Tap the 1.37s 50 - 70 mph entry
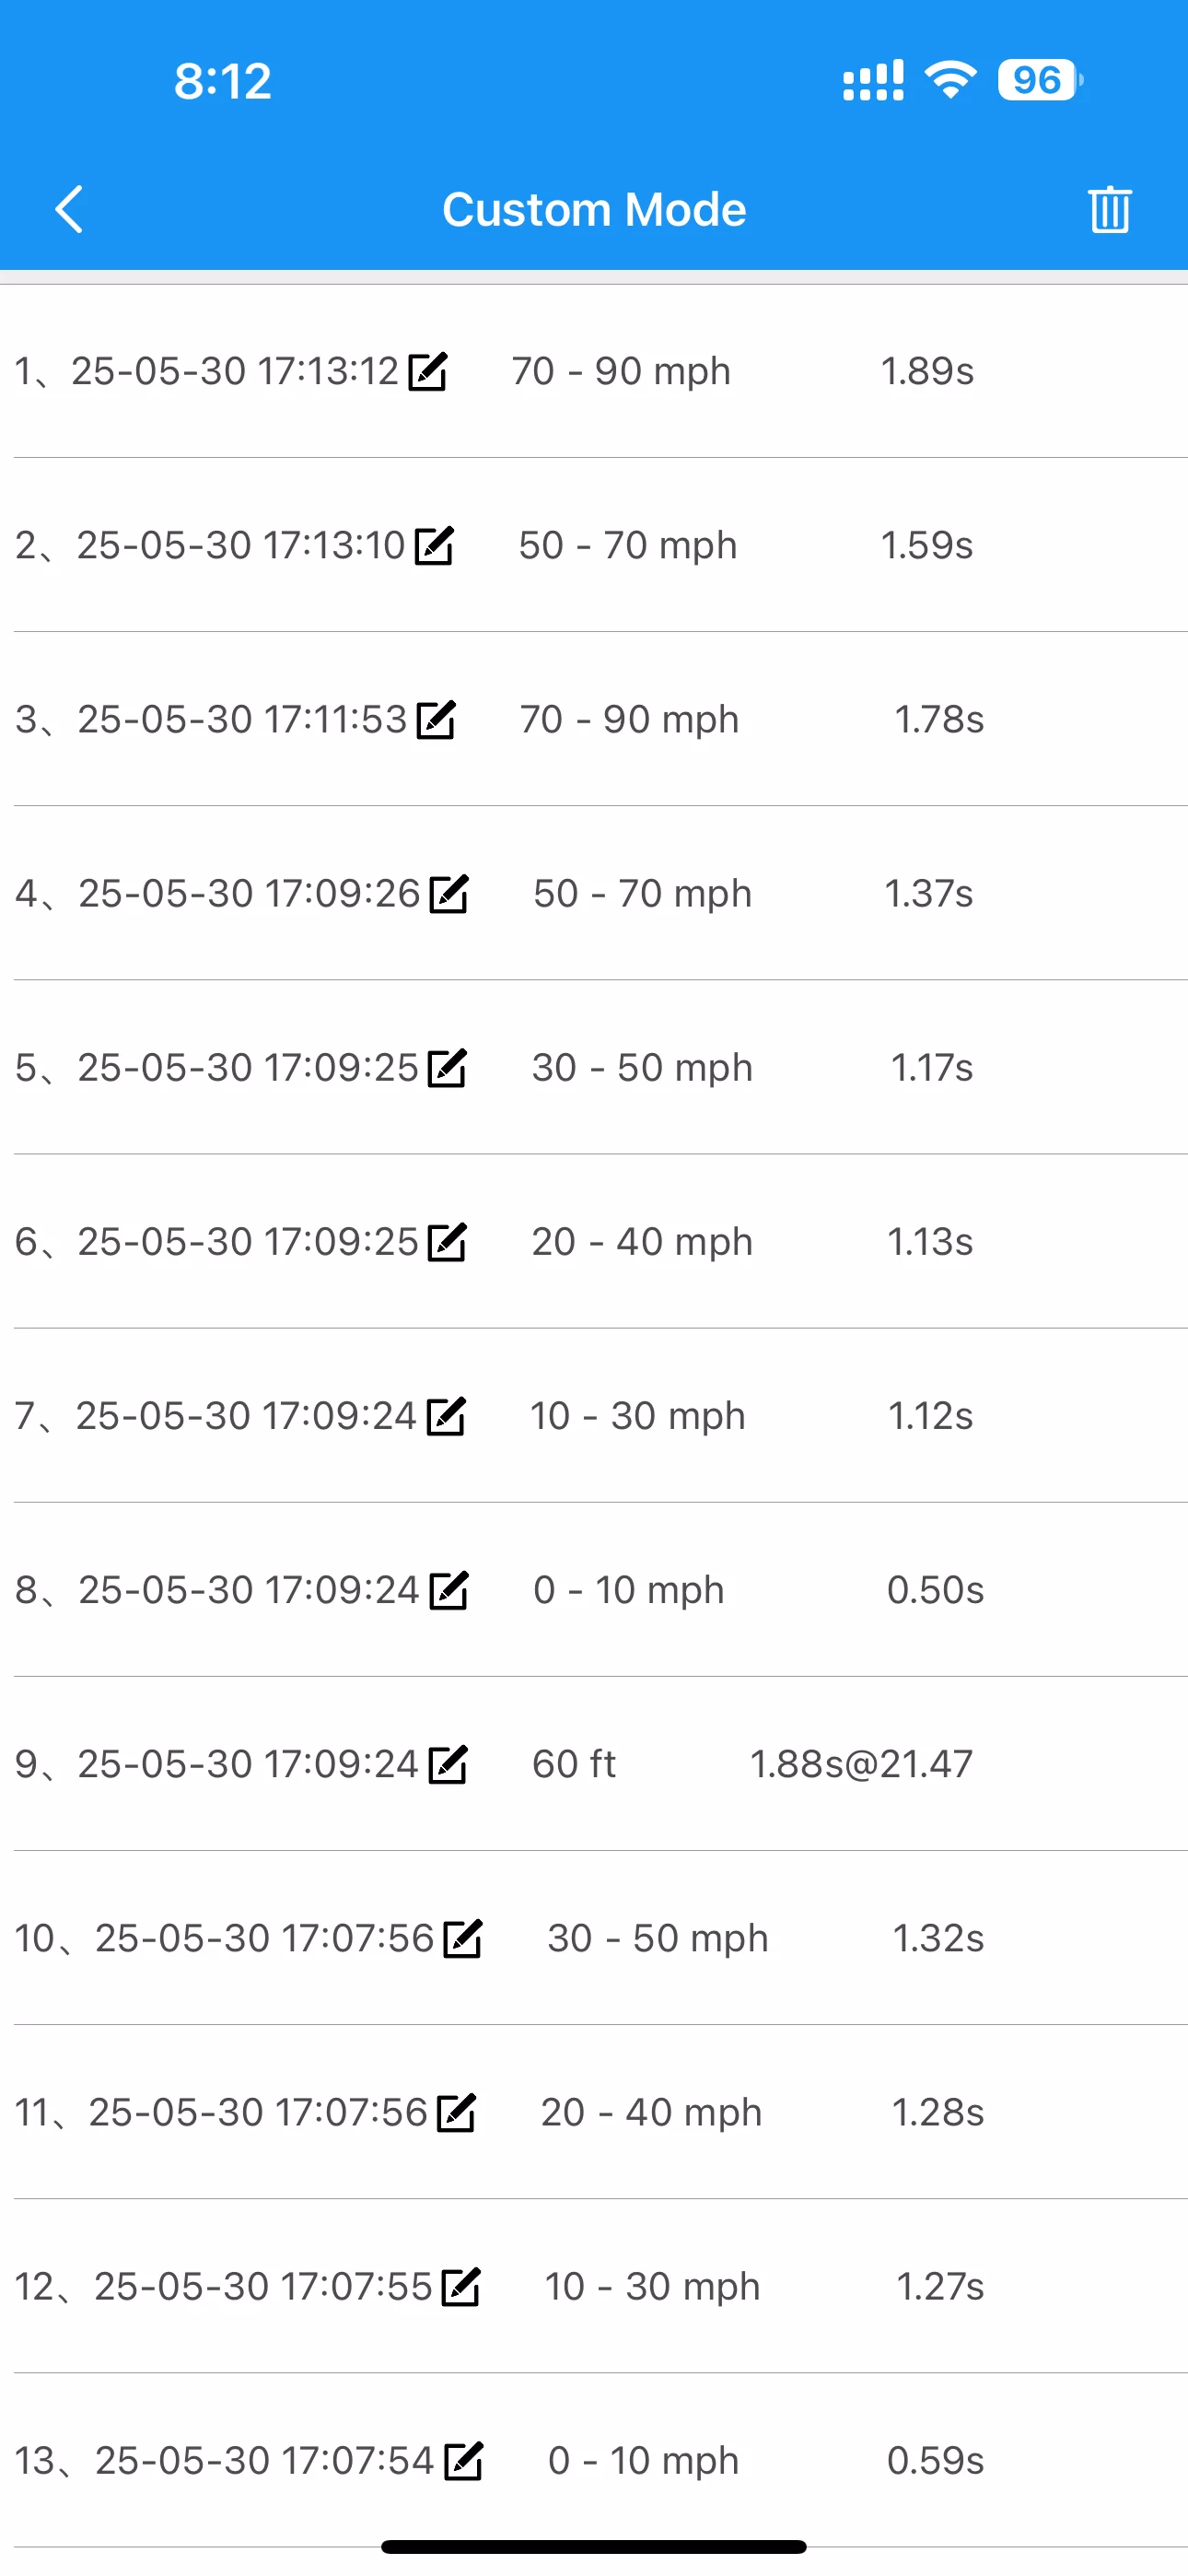Screen dimensions: 1188x2576 (594, 893)
